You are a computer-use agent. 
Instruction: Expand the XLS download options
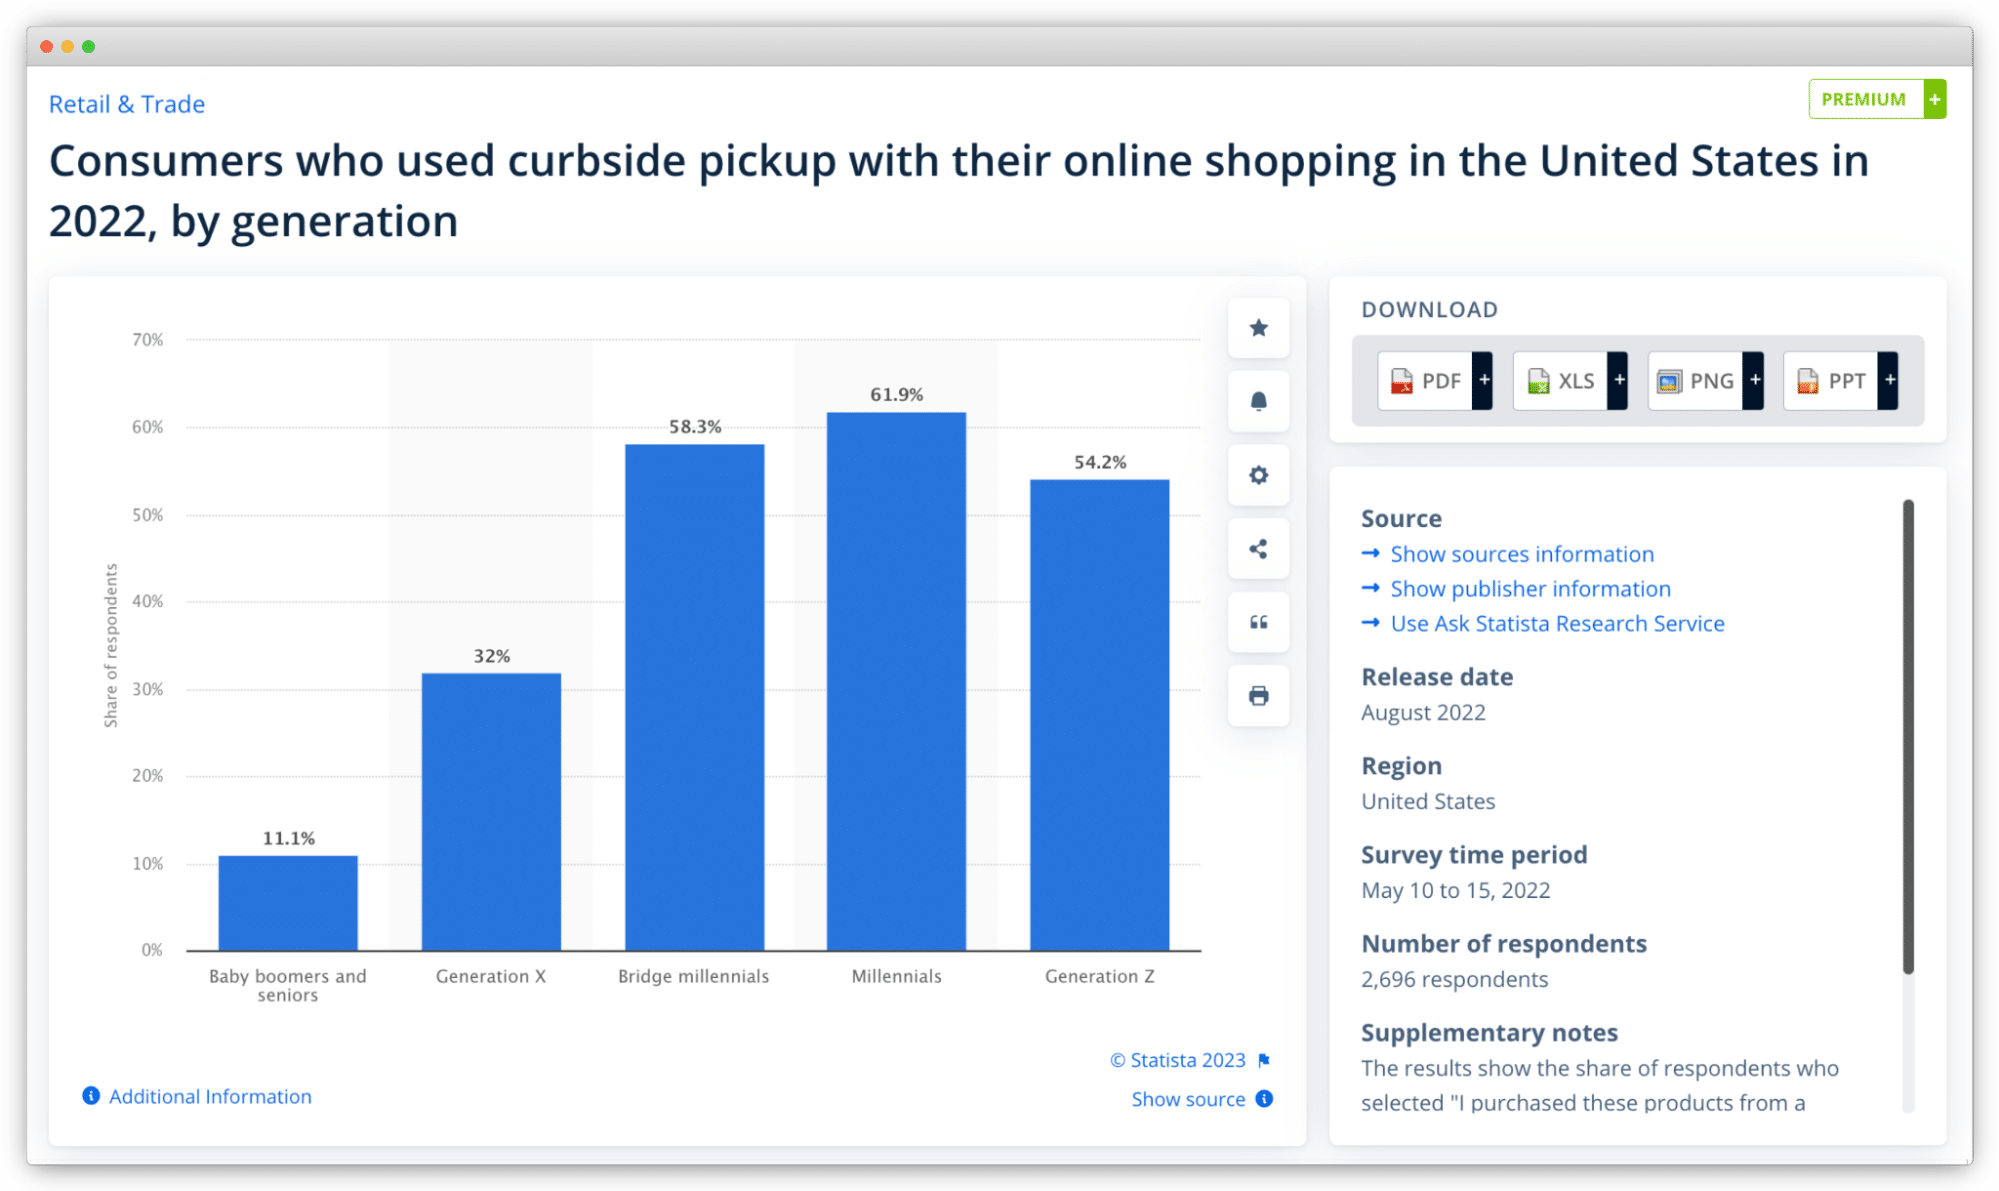click(x=1620, y=380)
